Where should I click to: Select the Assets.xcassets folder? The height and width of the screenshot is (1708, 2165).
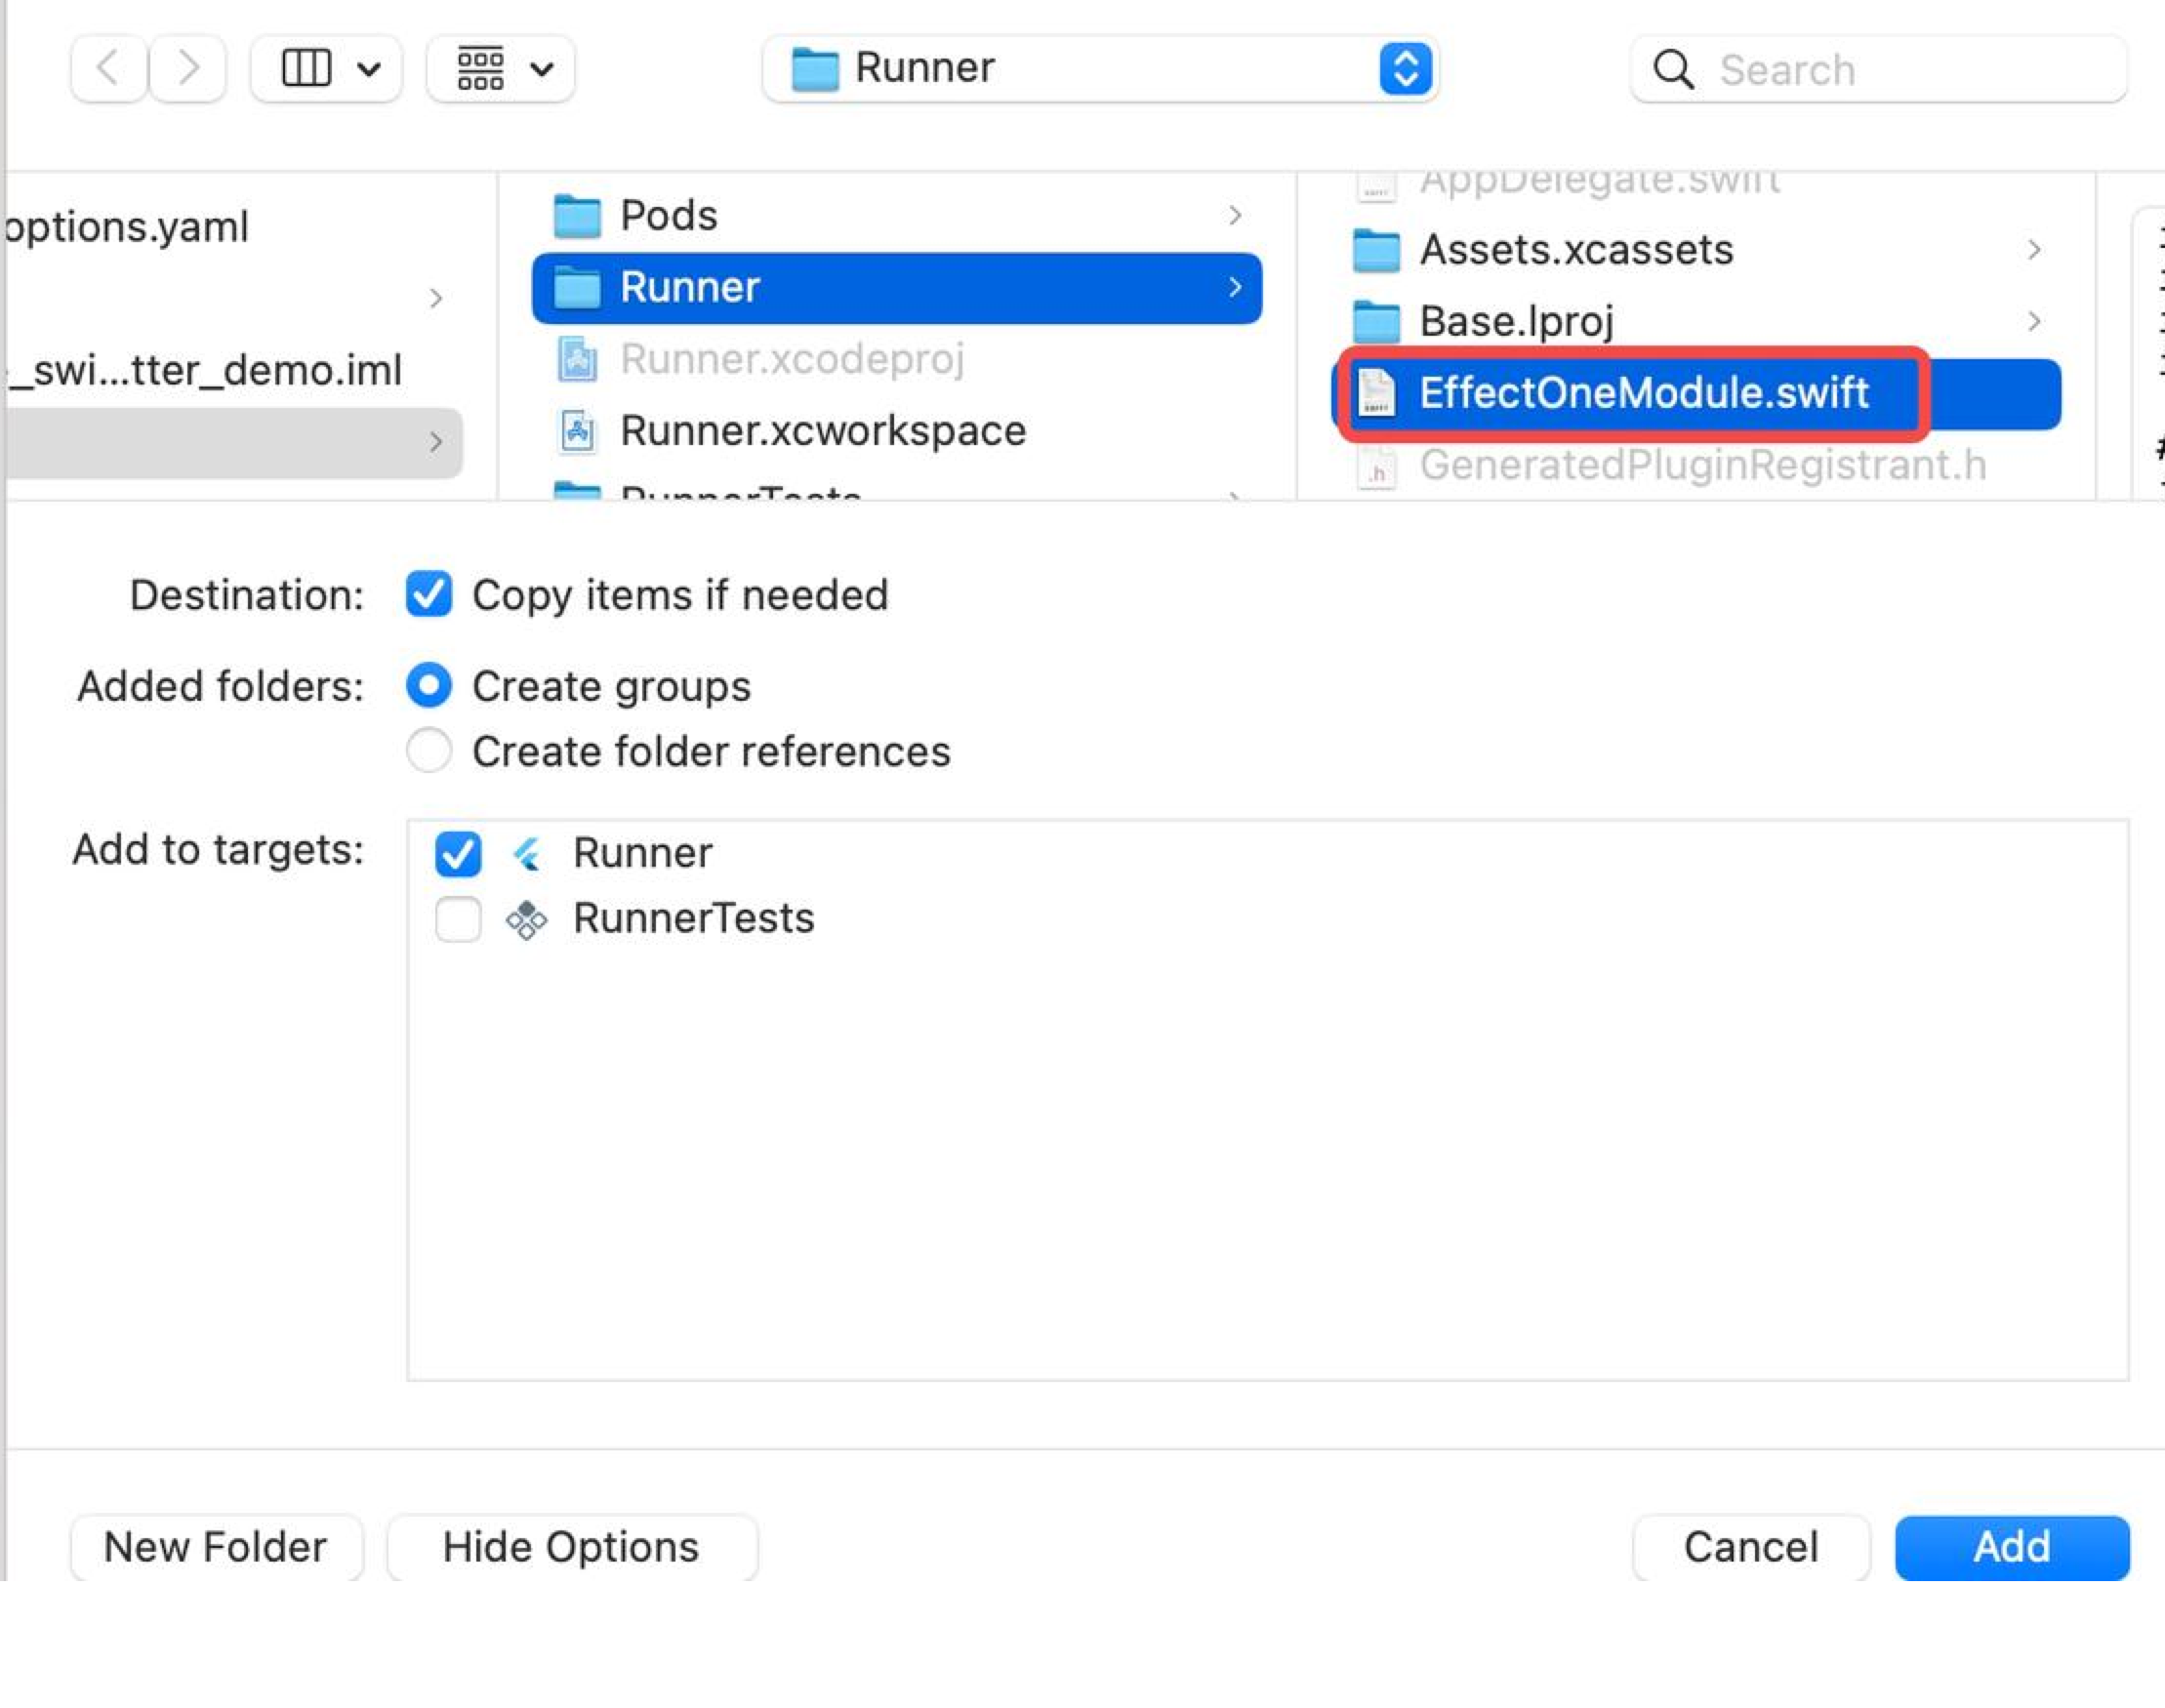(1696, 250)
